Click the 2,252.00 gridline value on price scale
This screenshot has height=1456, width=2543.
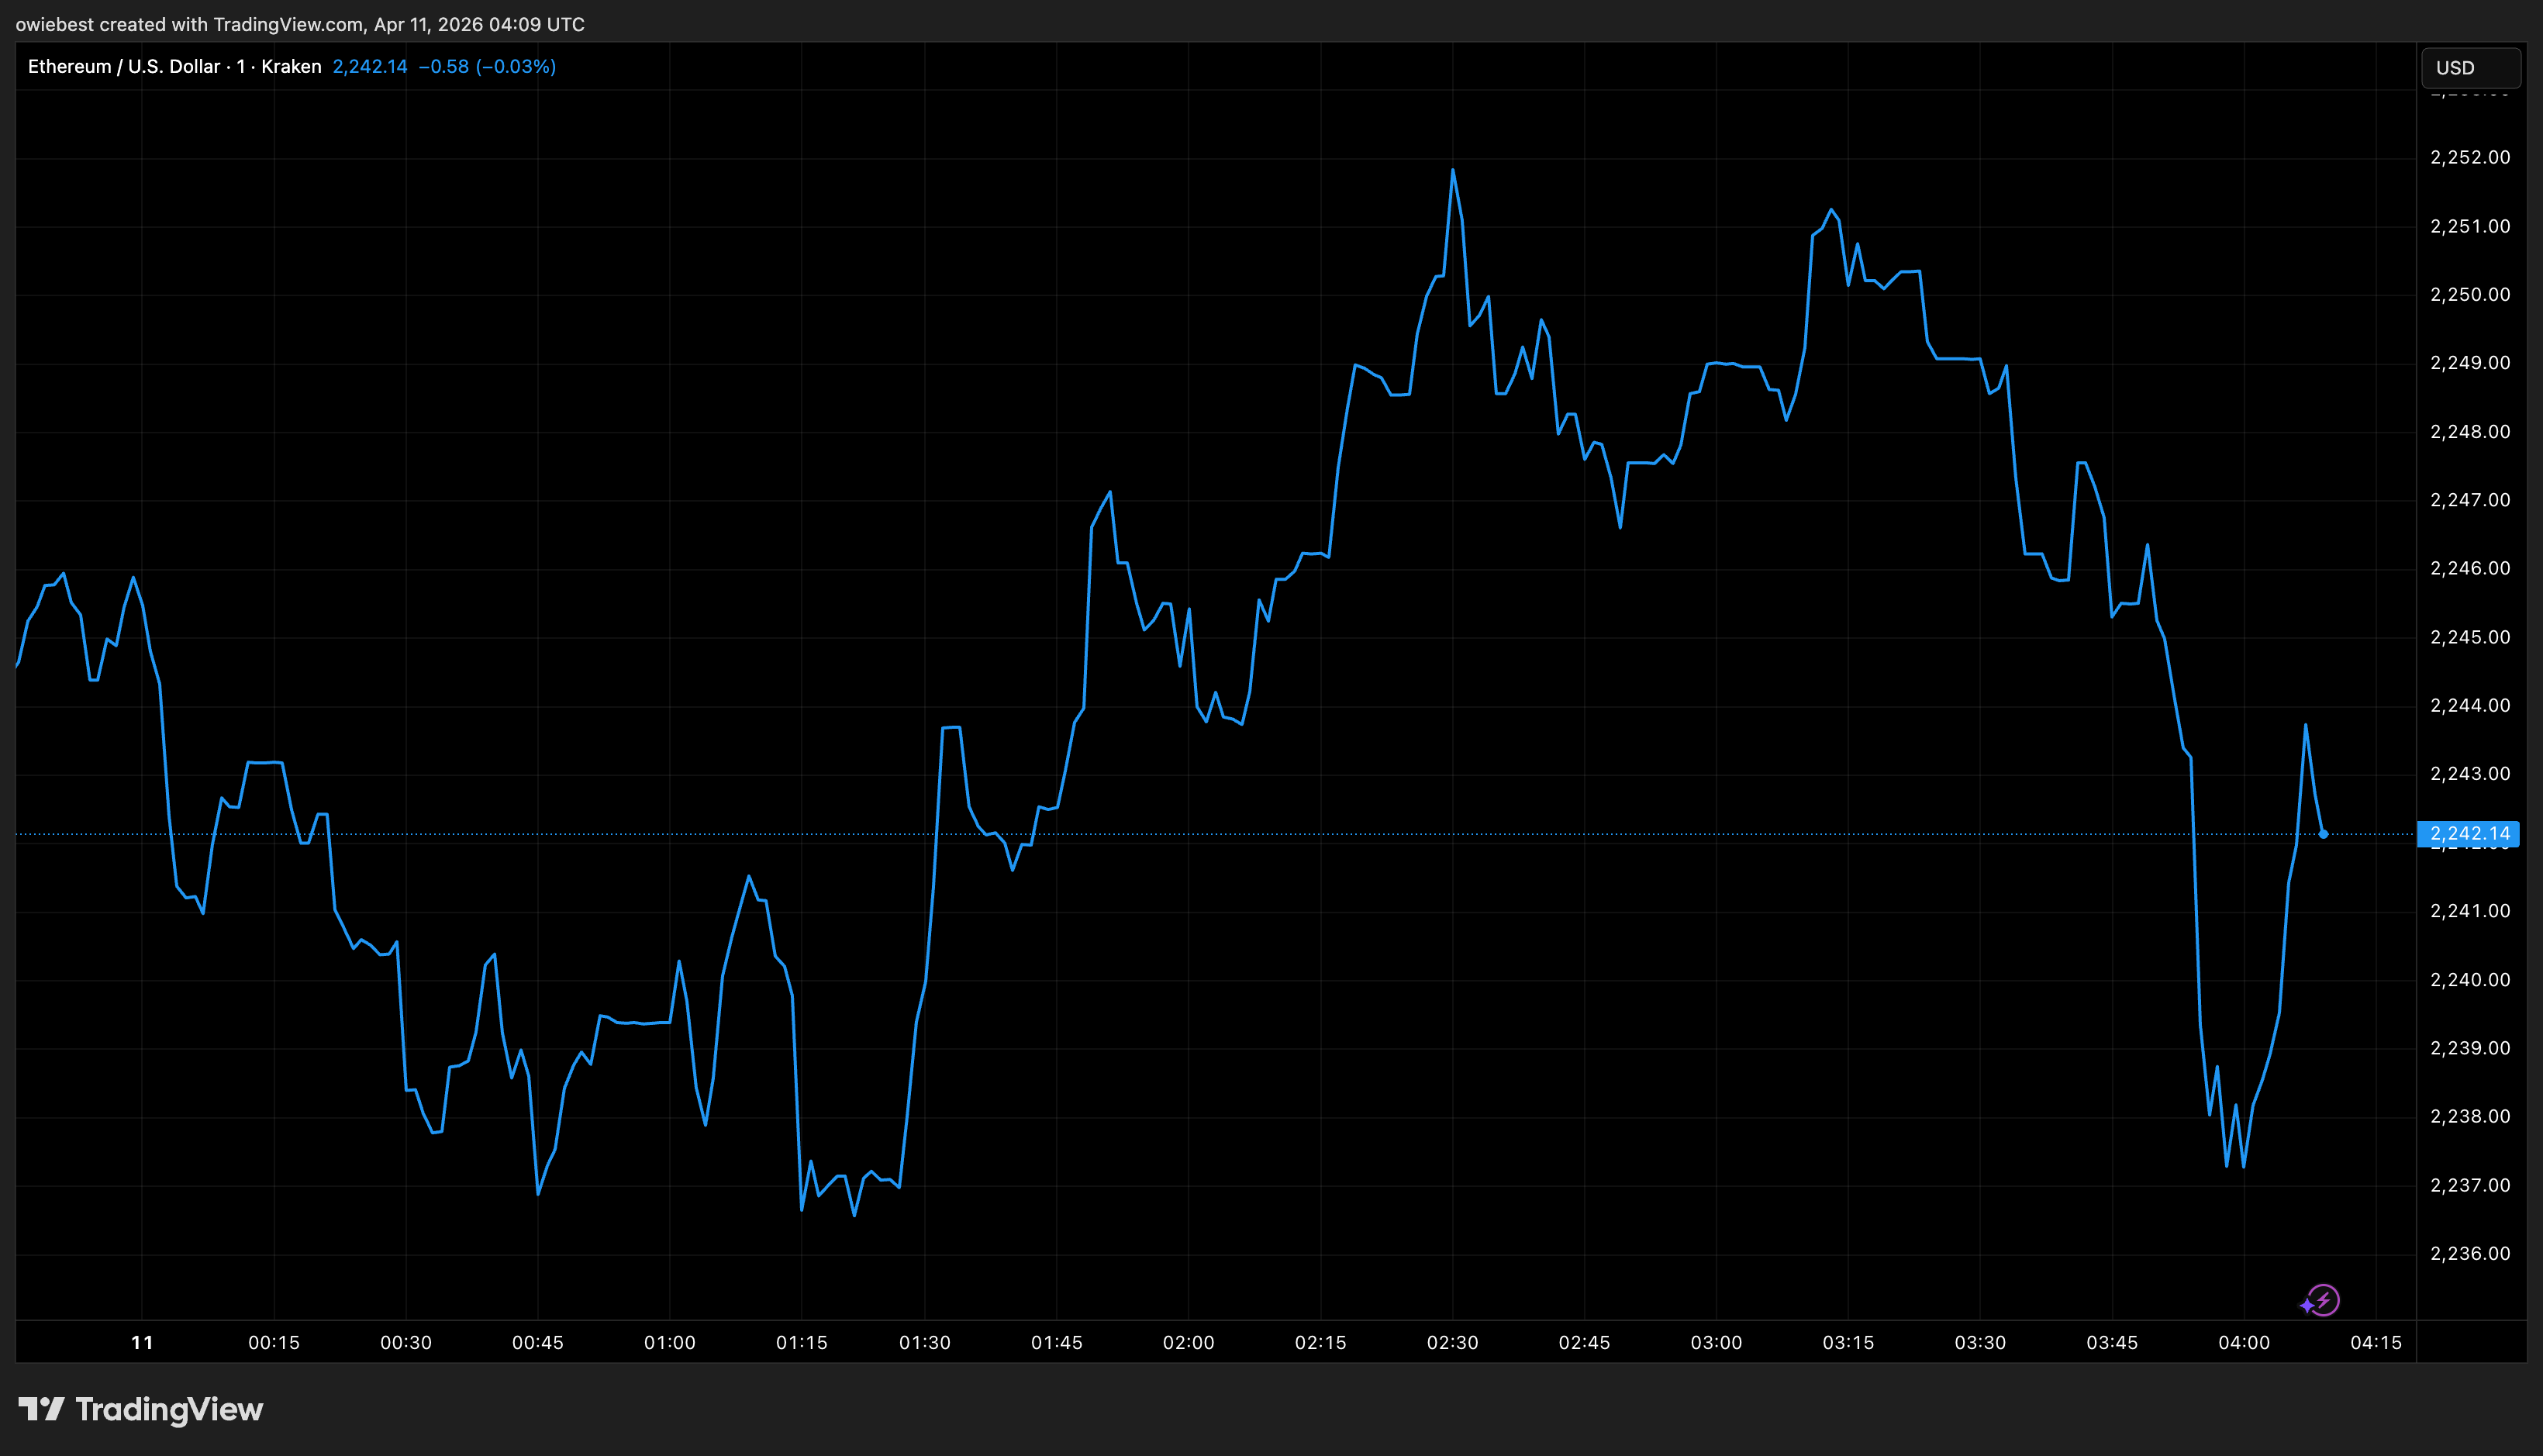(2471, 157)
